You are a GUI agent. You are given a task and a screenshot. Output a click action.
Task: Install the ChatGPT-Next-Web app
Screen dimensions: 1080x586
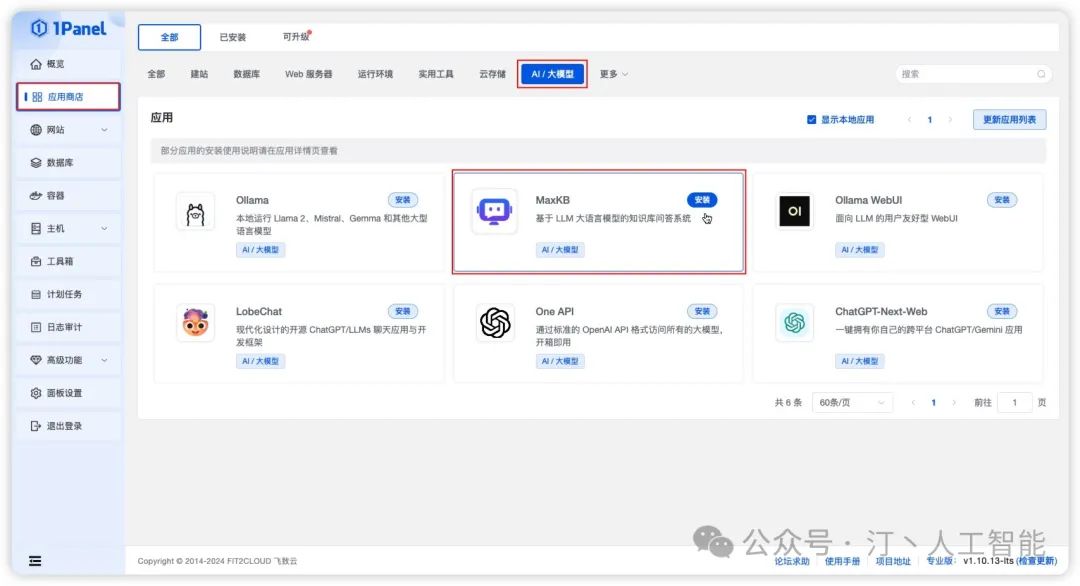[1001, 312]
